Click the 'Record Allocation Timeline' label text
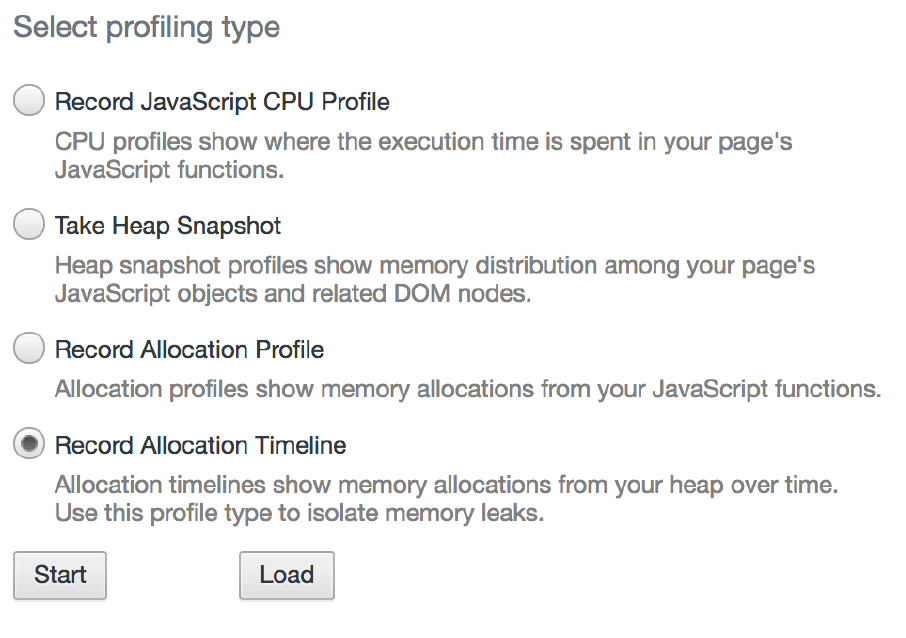Screen dimensions: 906x638 (x=200, y=445)
